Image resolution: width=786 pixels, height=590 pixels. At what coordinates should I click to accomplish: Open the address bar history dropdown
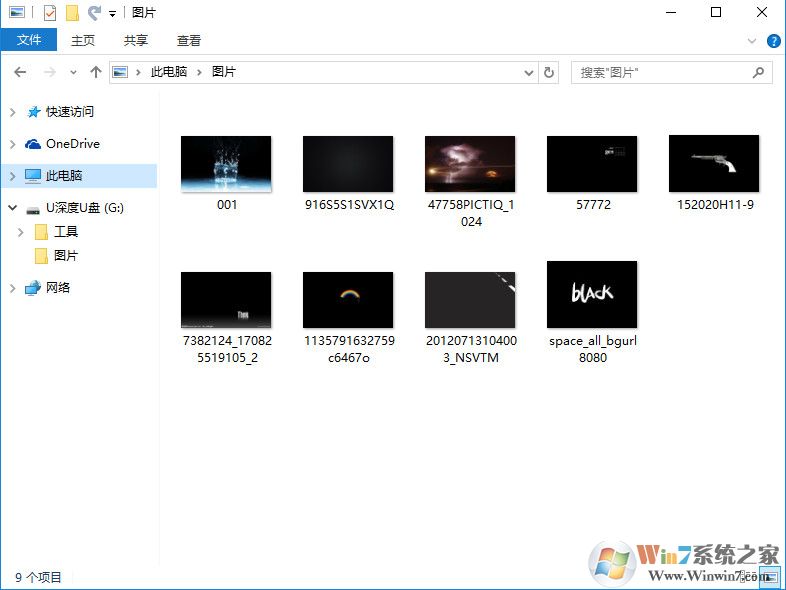tap(529, 72)
